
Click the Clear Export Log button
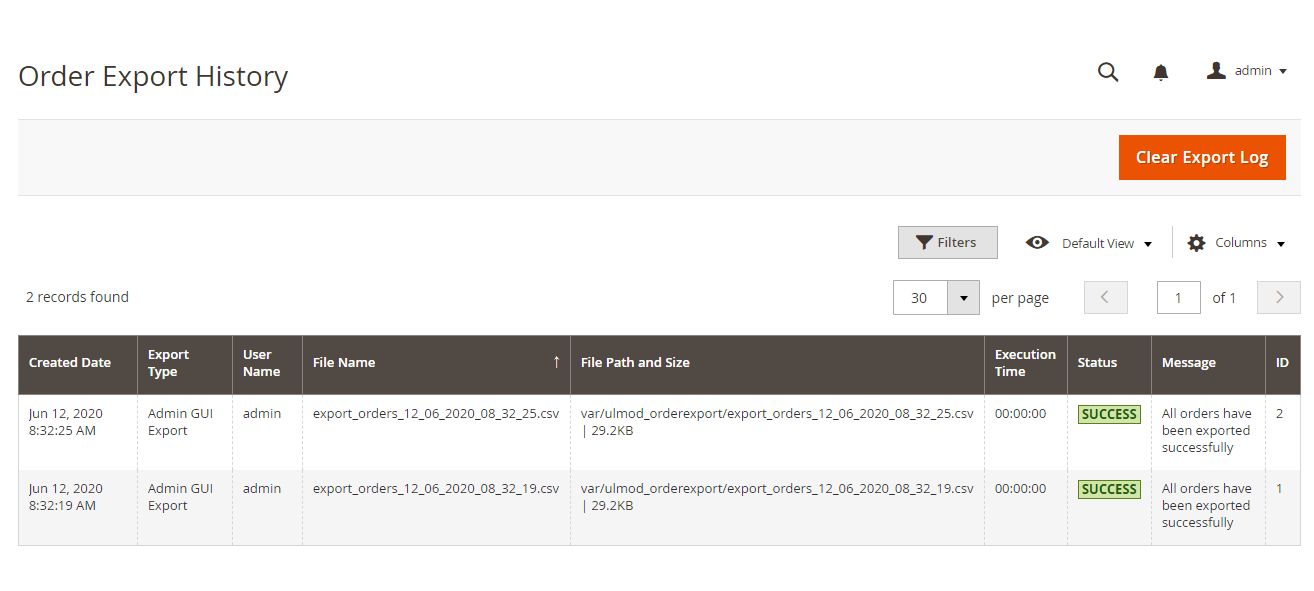tap(1202, 158)
